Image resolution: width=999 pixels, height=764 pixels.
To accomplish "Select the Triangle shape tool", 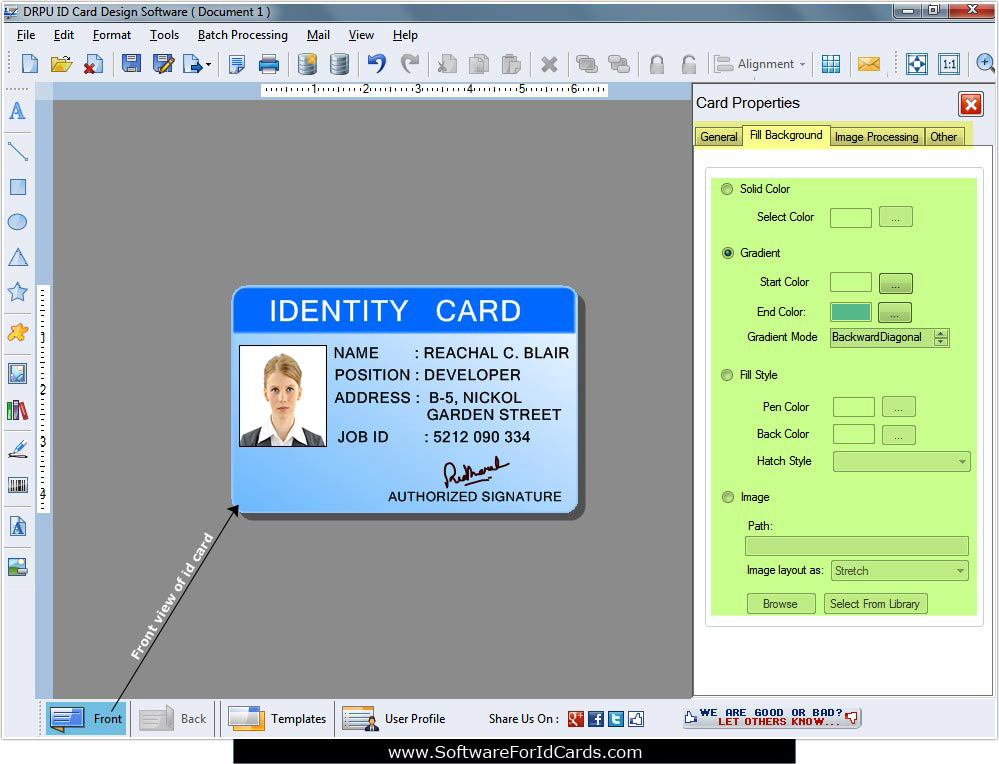I will (18, 257).
